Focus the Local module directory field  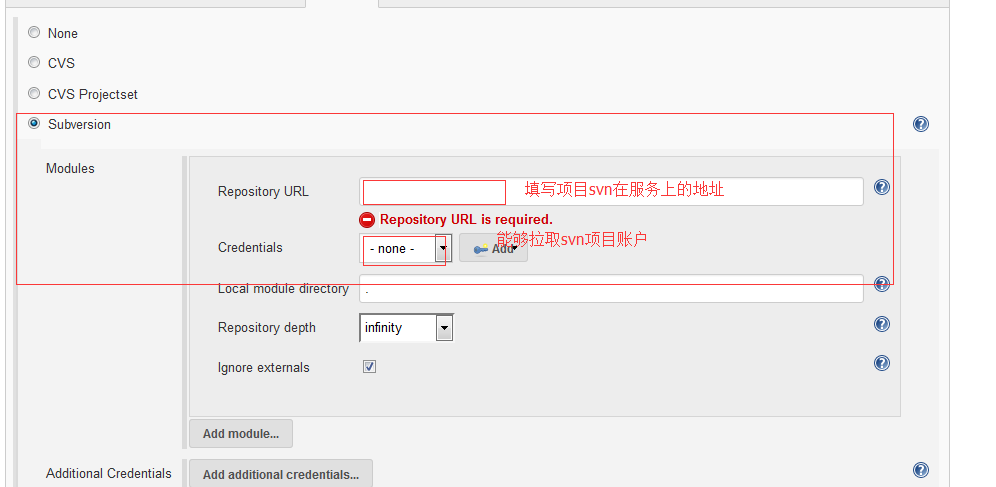[x=611, y=288]
